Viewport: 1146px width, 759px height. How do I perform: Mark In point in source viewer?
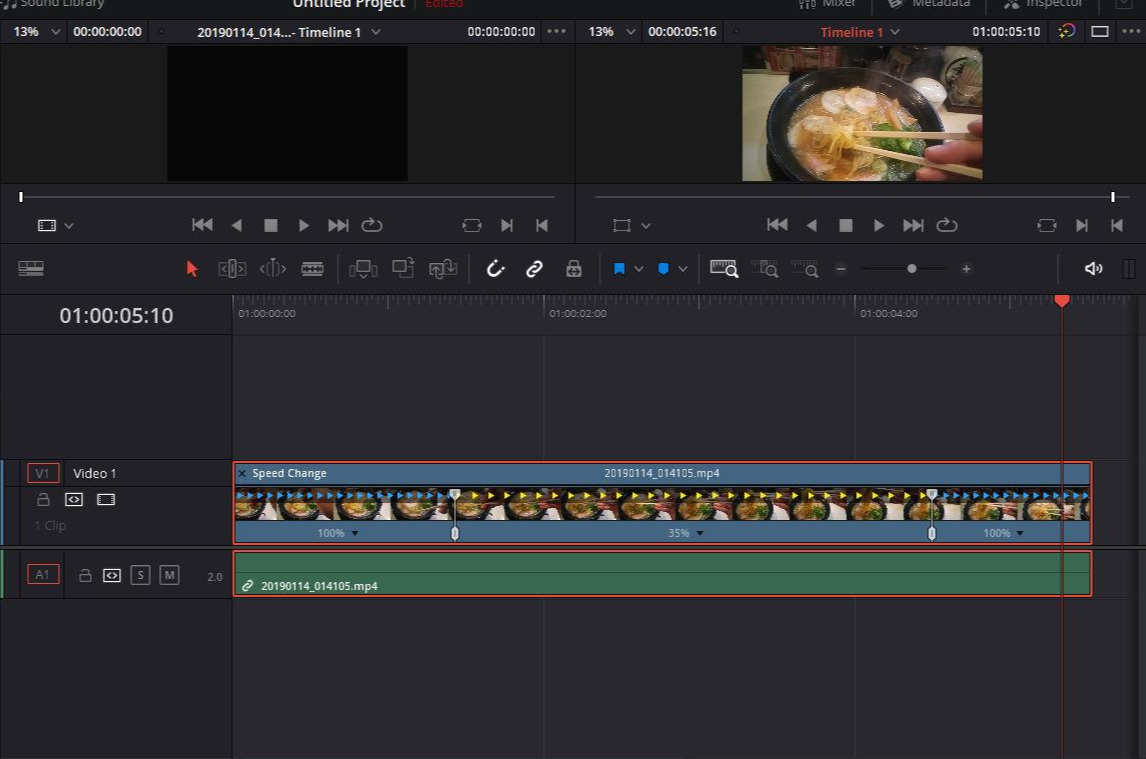point(506,225)
